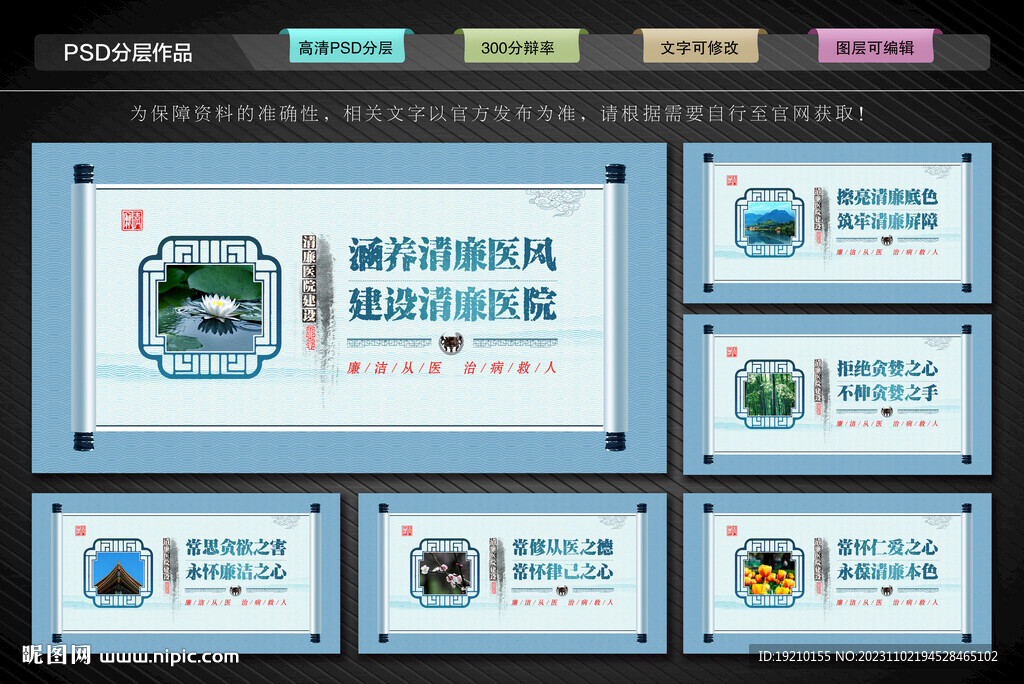This screenshot has width=1024, height=684.
Task: Click the orange tulips picture frame
Action: pyautogui.click(x=769, y=573)
